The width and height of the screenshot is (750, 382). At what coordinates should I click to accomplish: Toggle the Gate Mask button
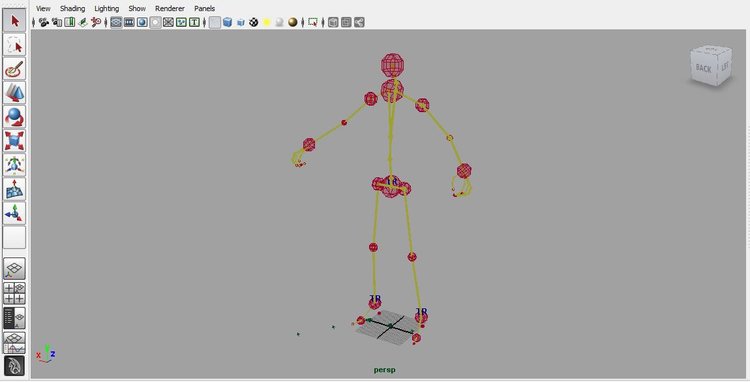pyautogui.click(x=155, y=22)
